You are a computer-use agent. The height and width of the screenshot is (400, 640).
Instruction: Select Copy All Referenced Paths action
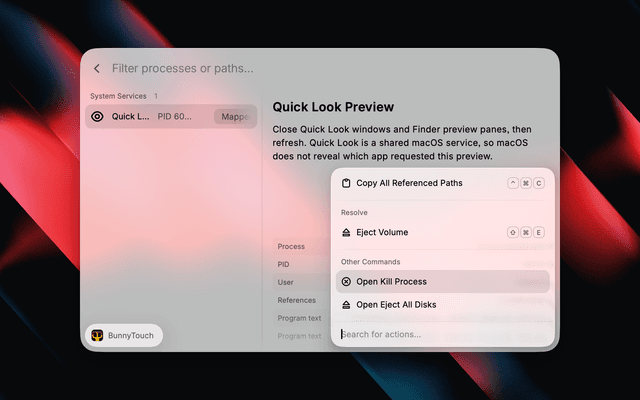coord(442,183)
